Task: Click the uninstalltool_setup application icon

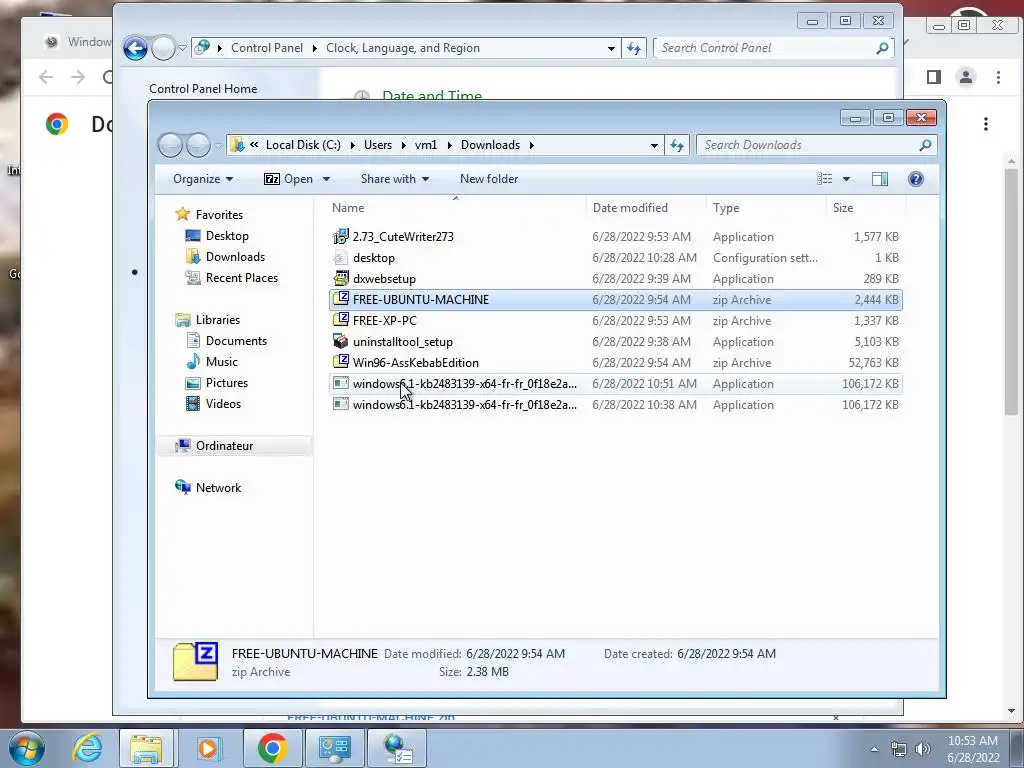Action: pos(340,341)
